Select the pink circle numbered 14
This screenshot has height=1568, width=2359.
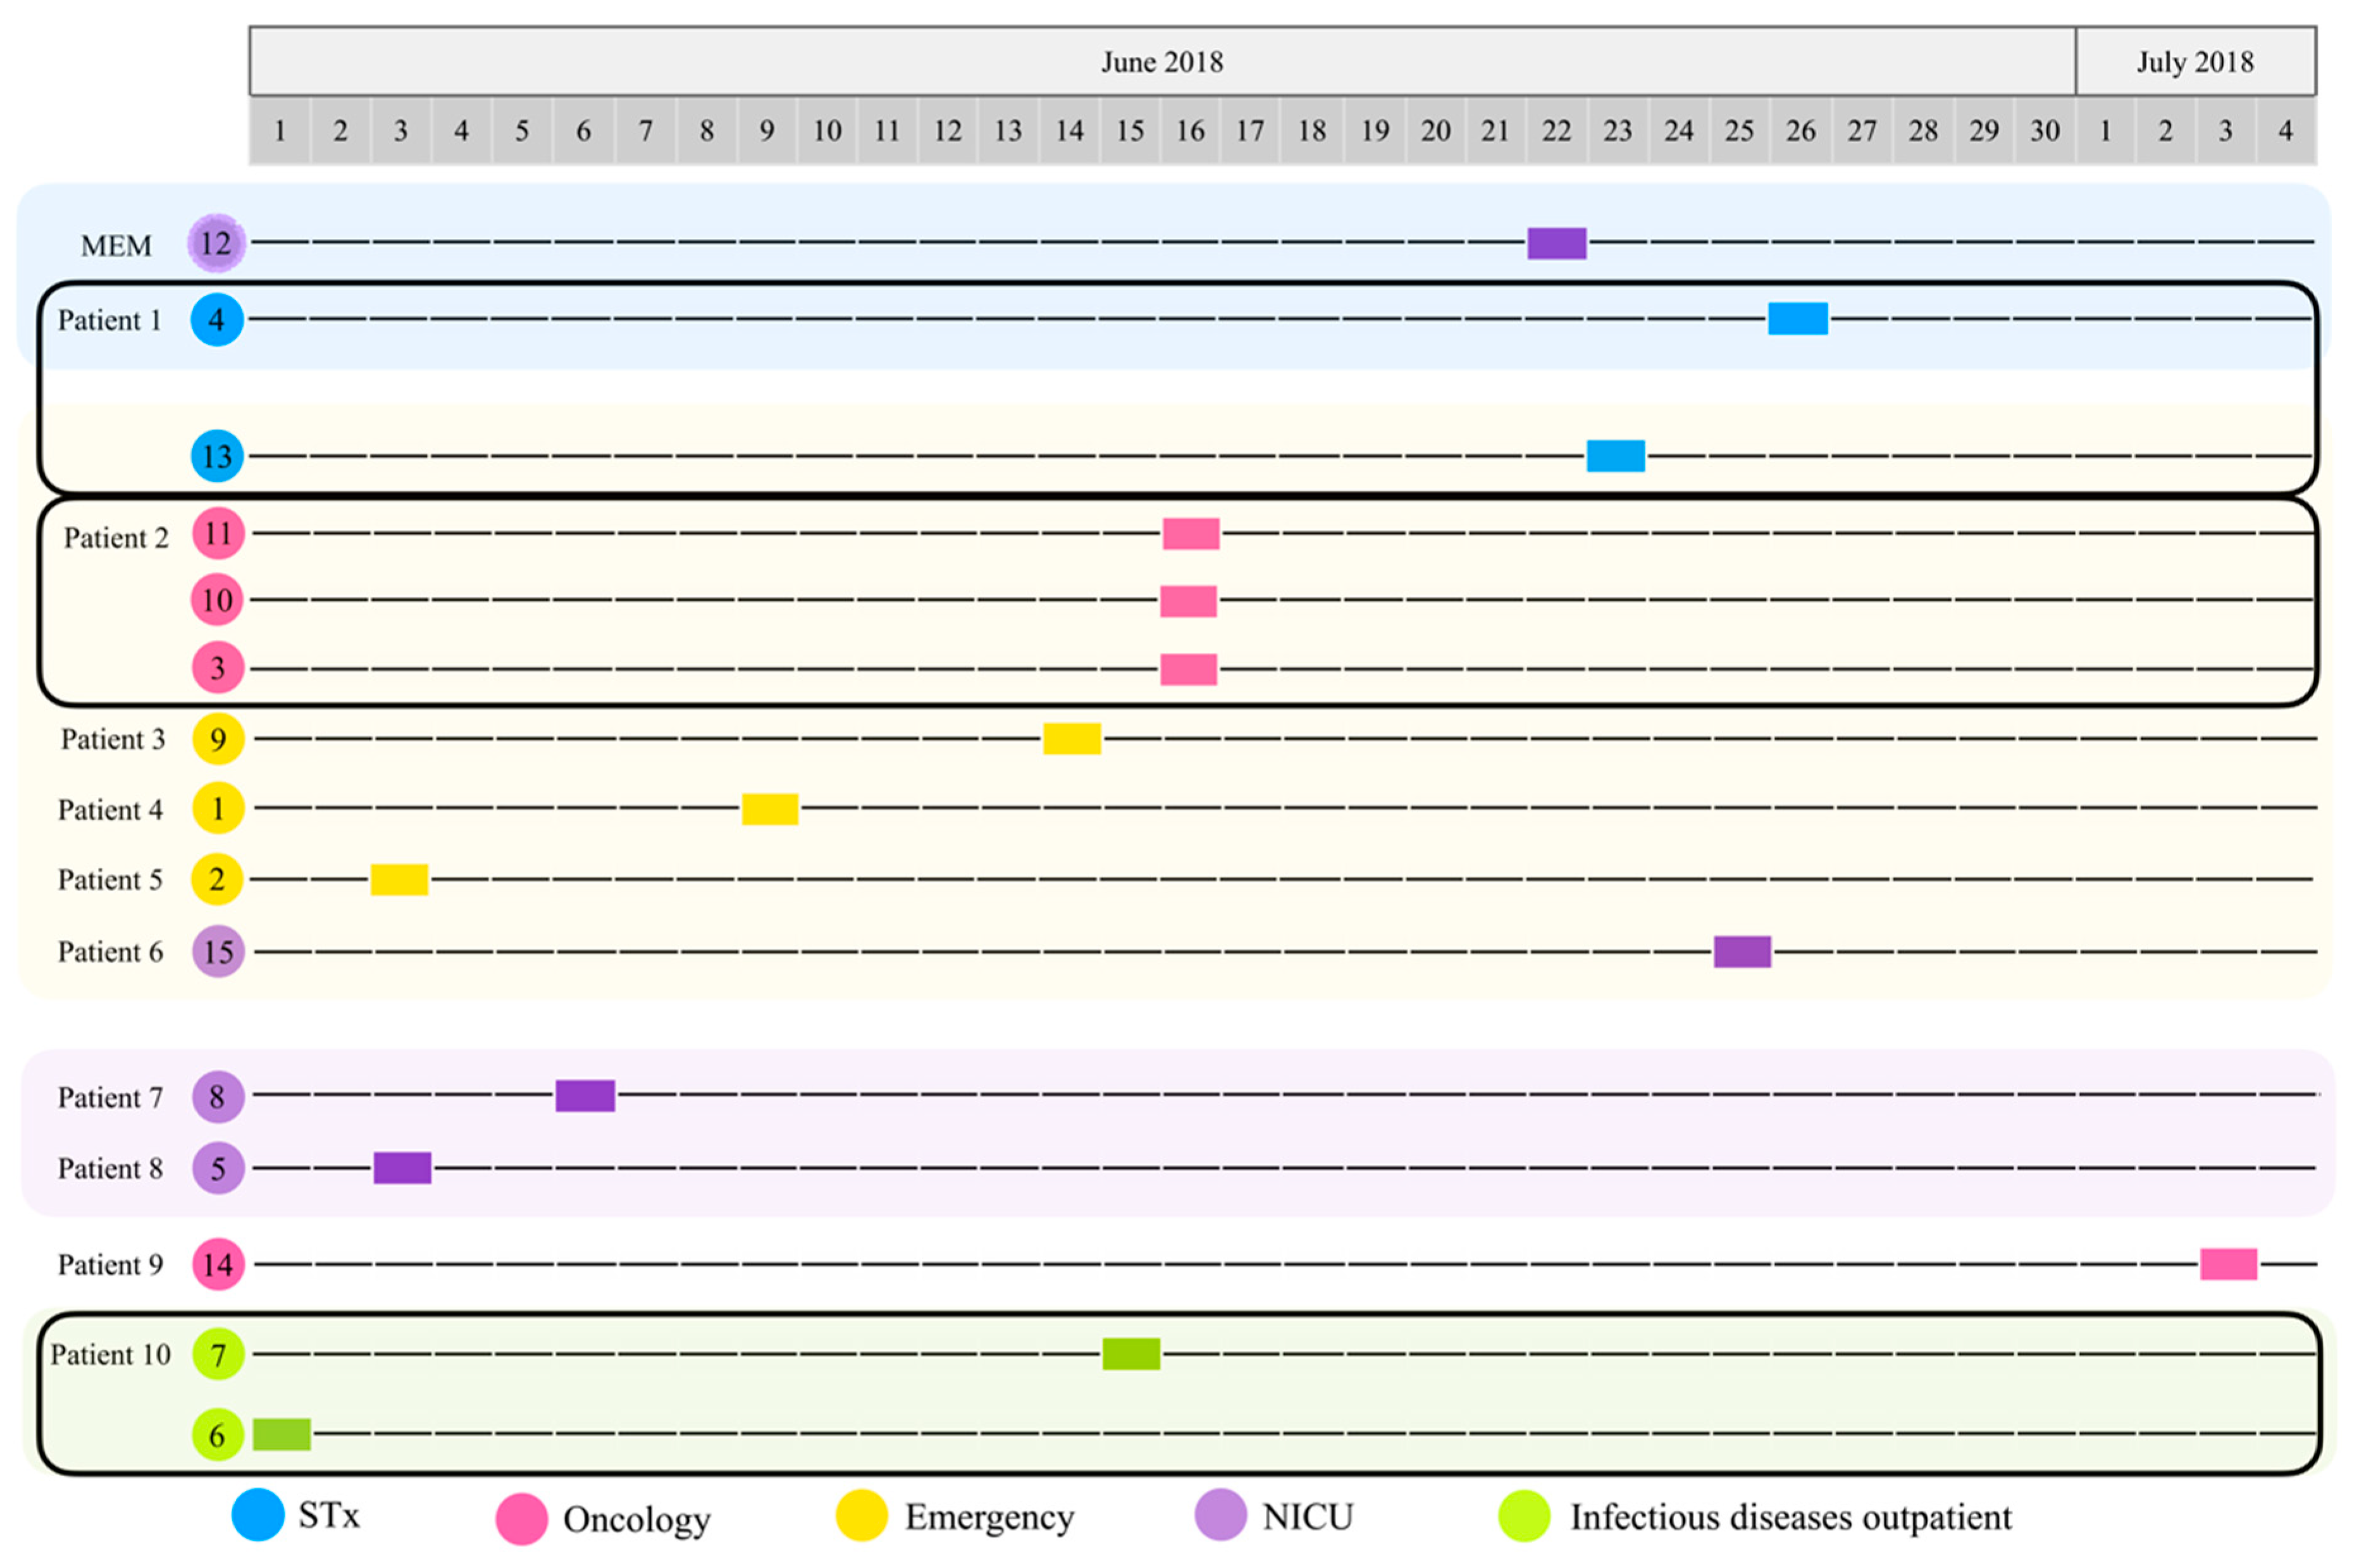click(x=218, y=1264)
